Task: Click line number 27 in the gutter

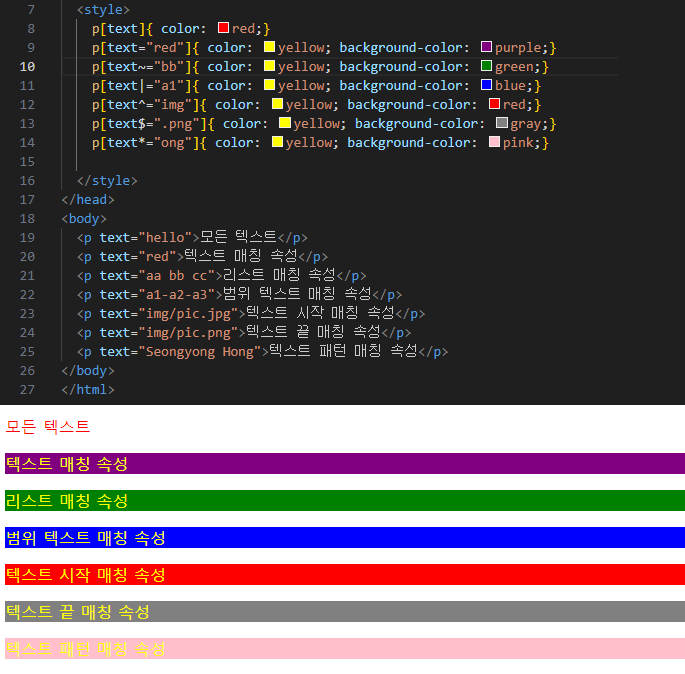Action: (27, 390)
